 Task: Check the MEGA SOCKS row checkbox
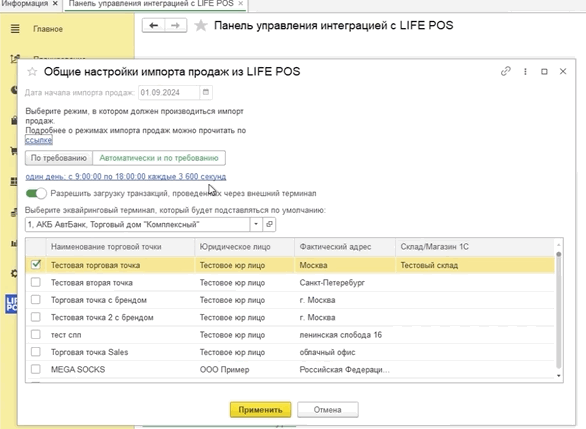tap(36, 369)
